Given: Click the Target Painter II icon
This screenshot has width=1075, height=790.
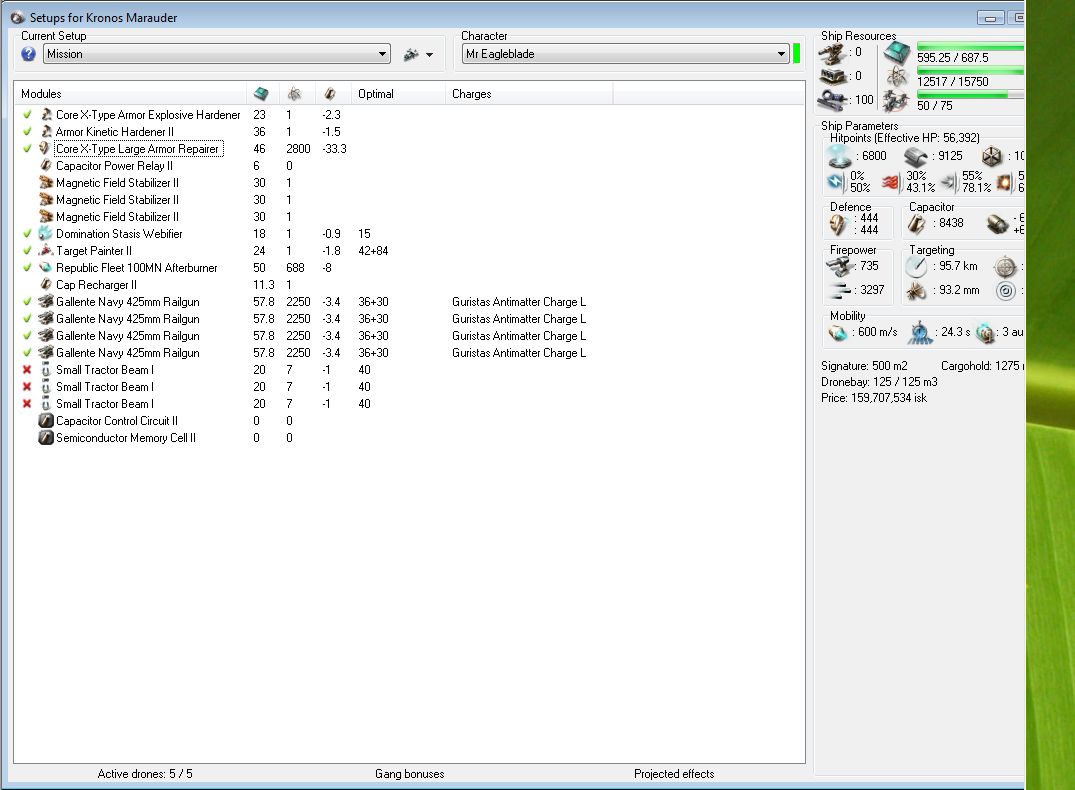Looking at the screenshot, I should pyautogui.click(x=46, y=251).
